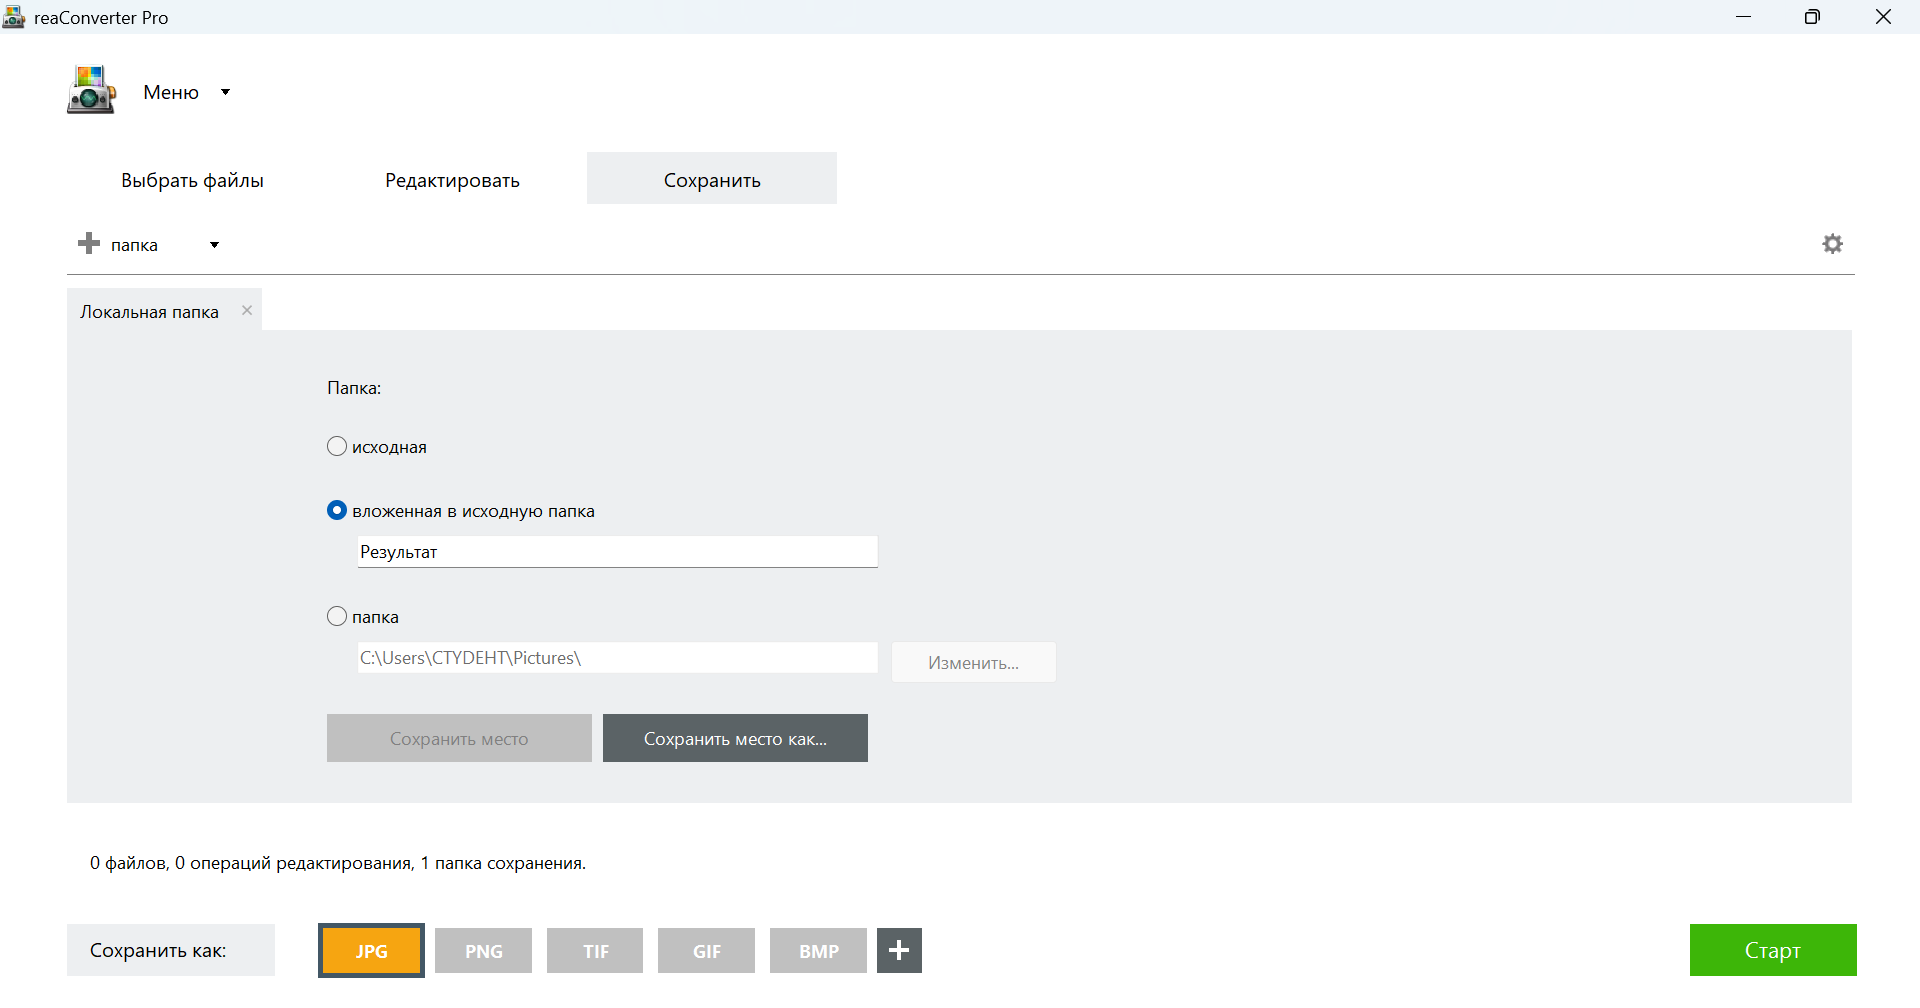Switch to Выбрать файлы tab
Screen dimensions: 1920x1008
pos(192,180)
